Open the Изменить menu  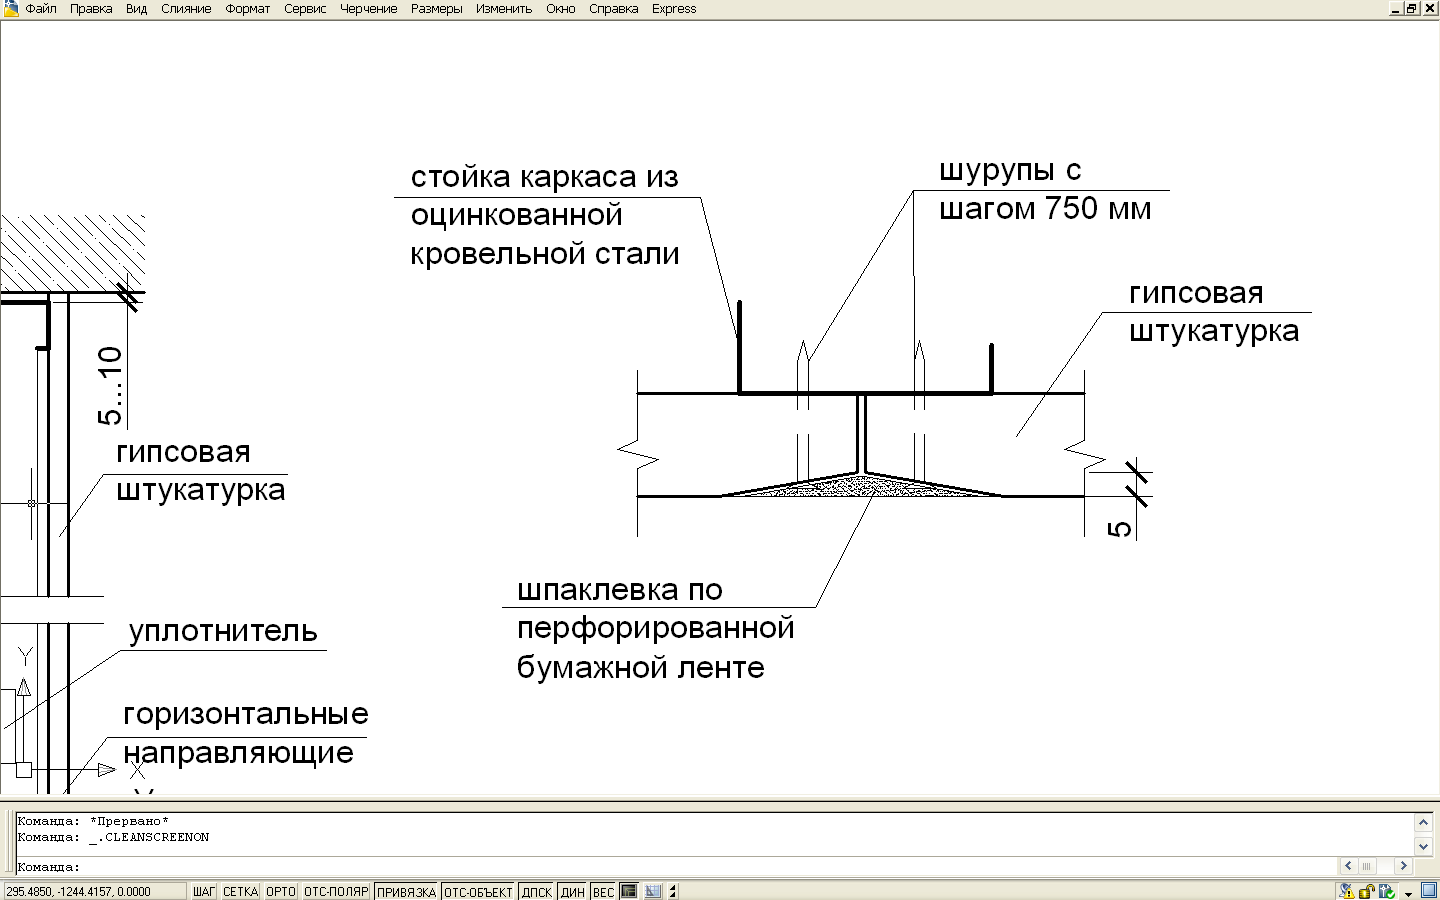pos(504,9)
